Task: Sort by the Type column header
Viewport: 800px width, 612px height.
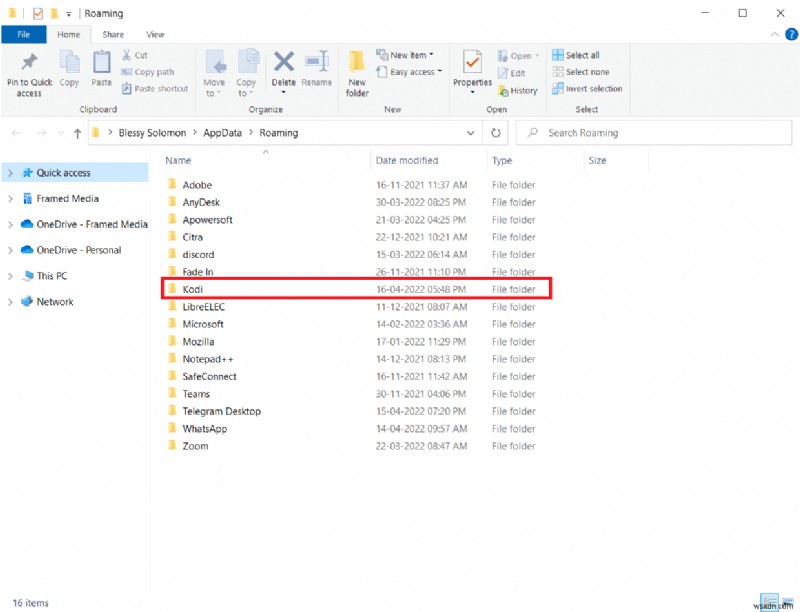Action: coord(502,161)
